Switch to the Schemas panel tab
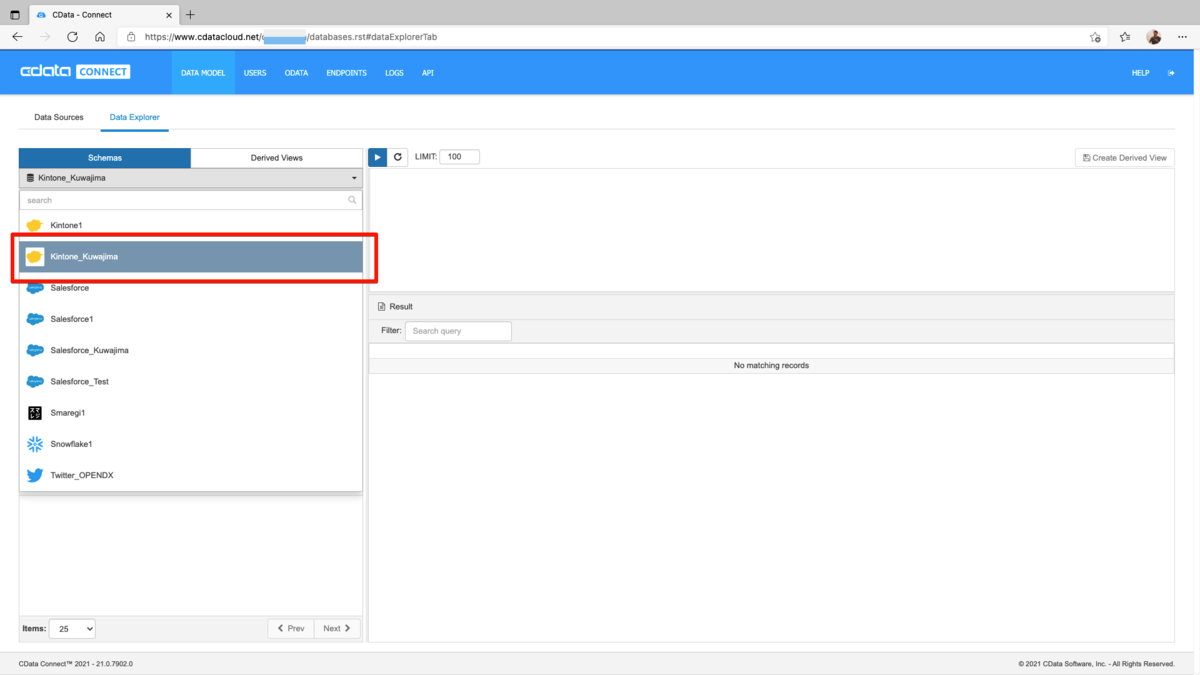1200x675 pixels. [105, 158]
